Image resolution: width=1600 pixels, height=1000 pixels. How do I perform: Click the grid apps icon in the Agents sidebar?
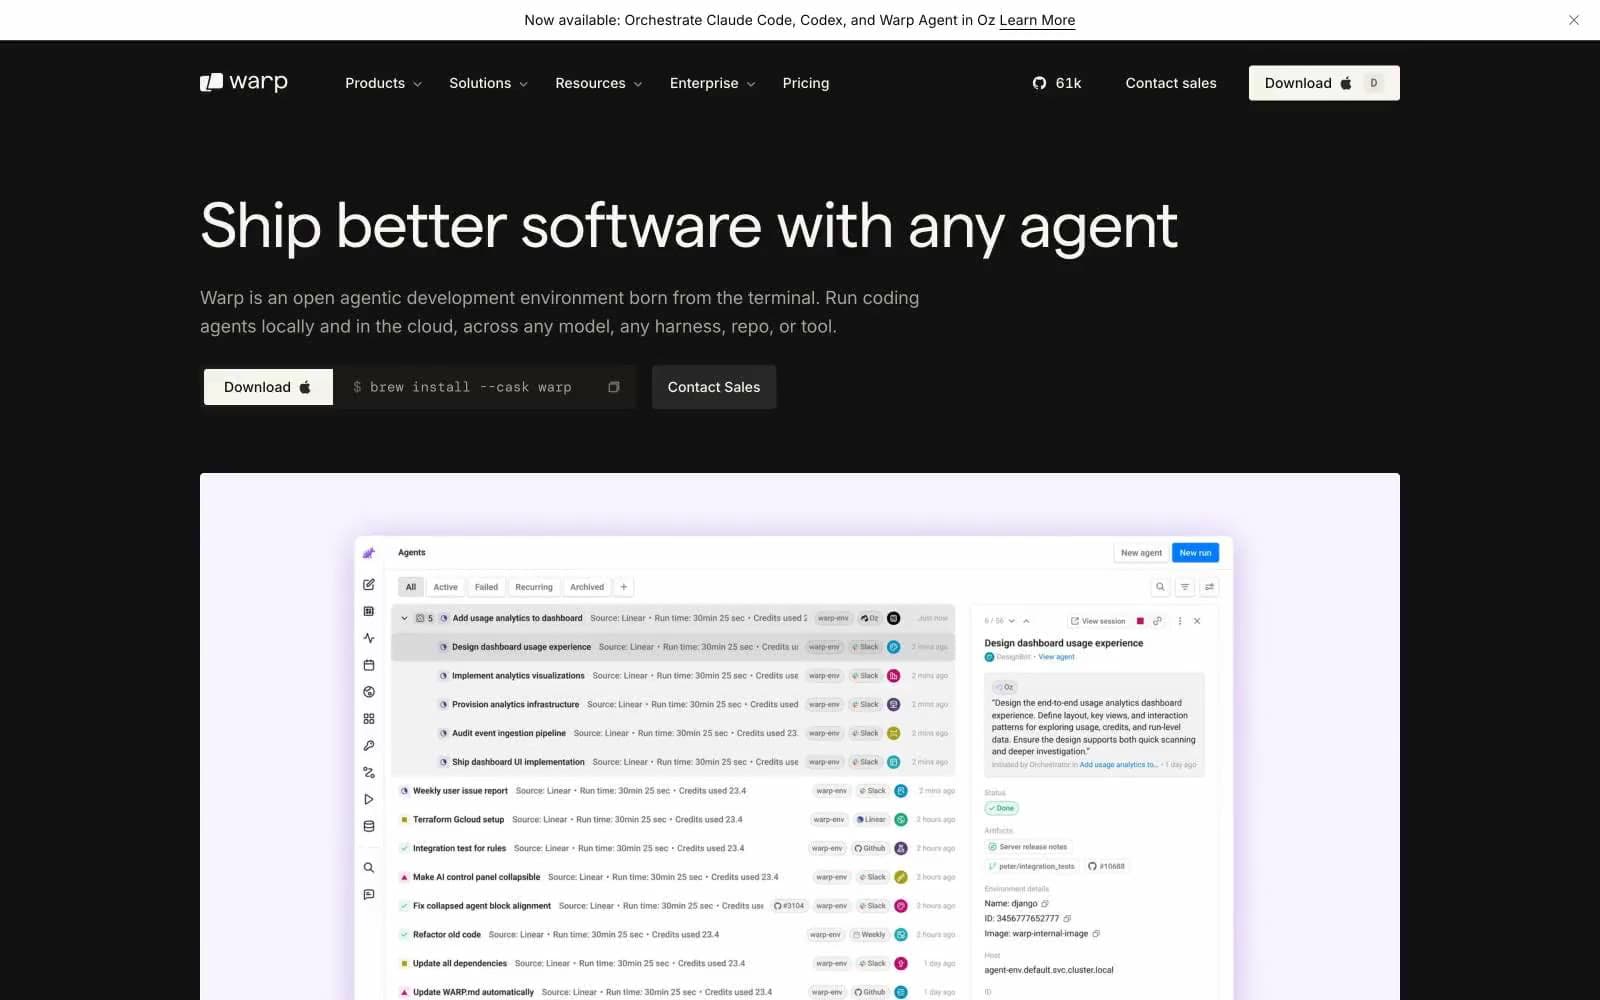tap(369, 719)
